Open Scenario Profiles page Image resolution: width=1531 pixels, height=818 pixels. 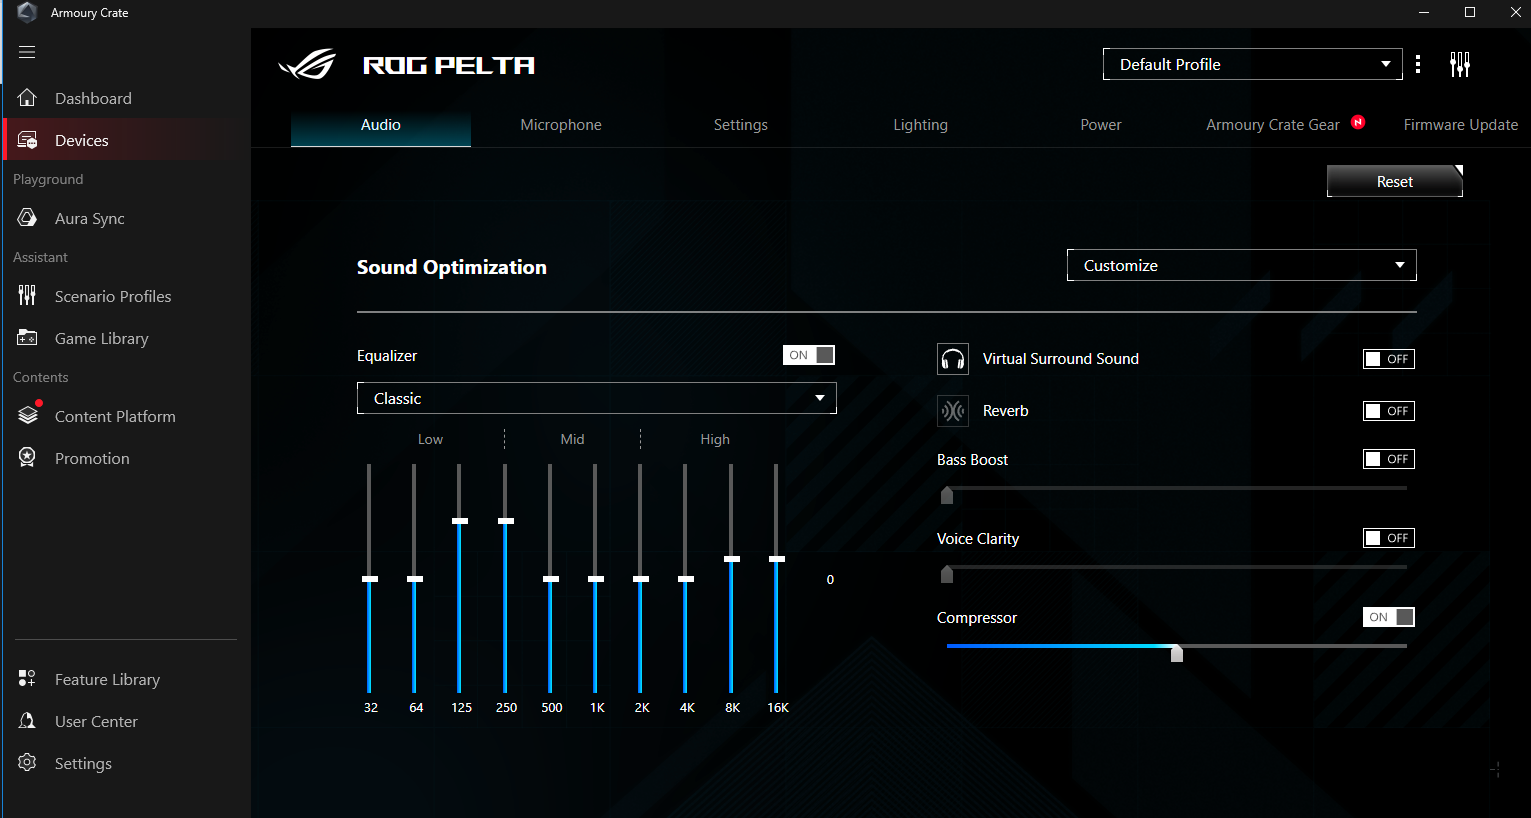point(127,296)
